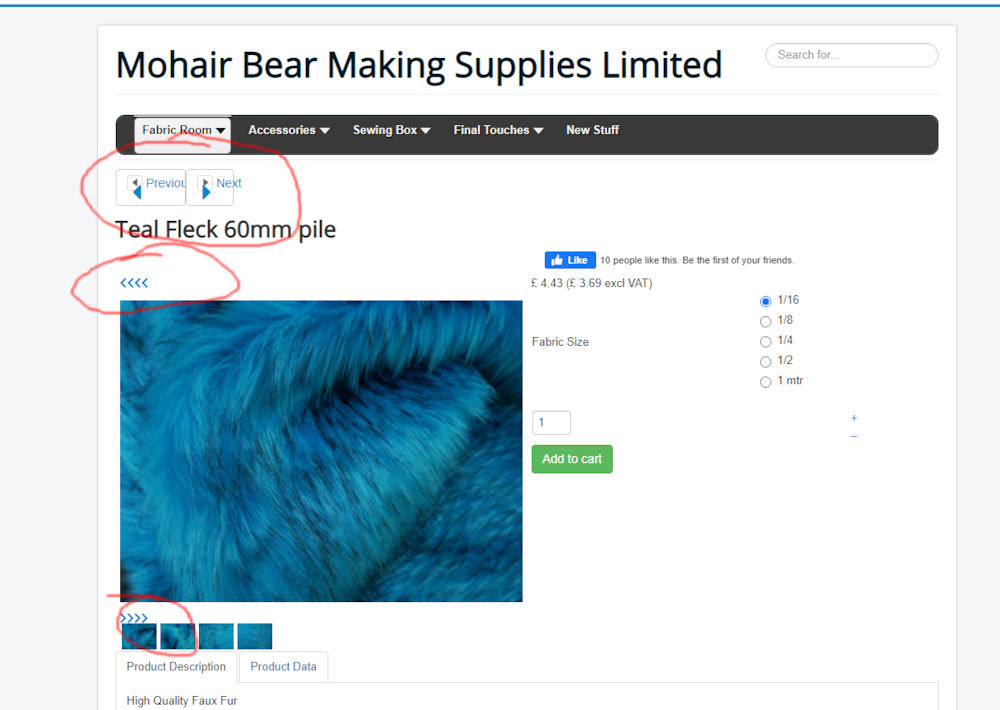The height and width of the screenshot is (710, 1000).
Task: Click the left chevrons above the image
Action: tap(134, 283)
